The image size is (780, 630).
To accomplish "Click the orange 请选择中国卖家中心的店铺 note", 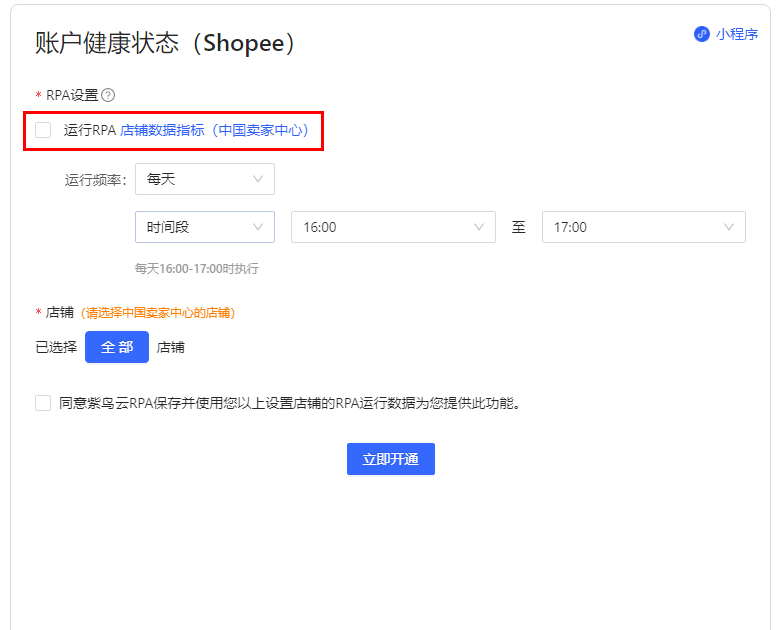I will pyautogui.click(x=158, y=313).
